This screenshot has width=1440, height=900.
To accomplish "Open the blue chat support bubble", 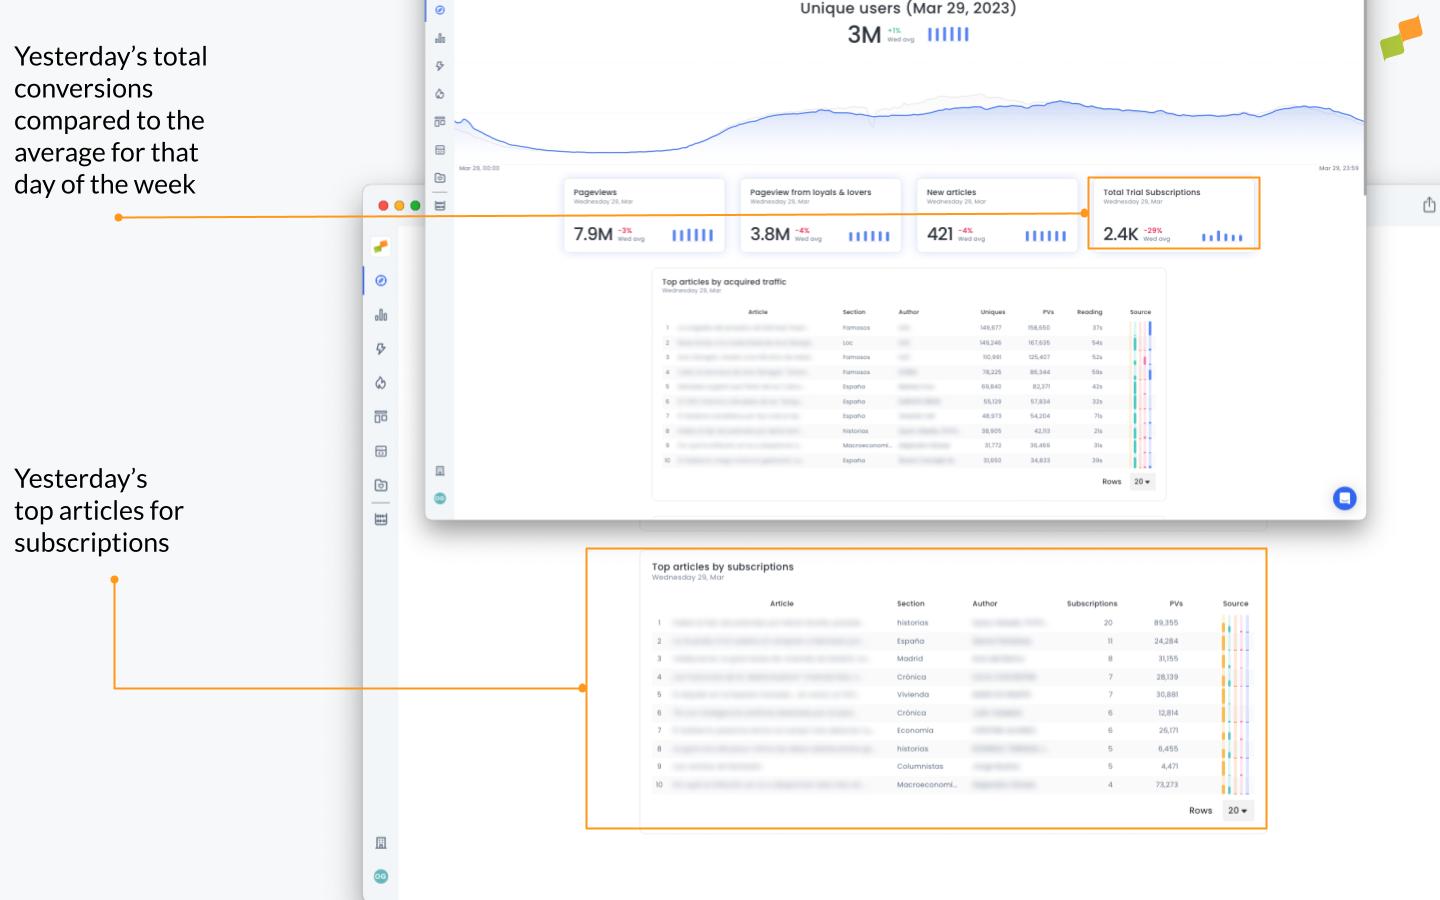I will tap(1345, 498).
